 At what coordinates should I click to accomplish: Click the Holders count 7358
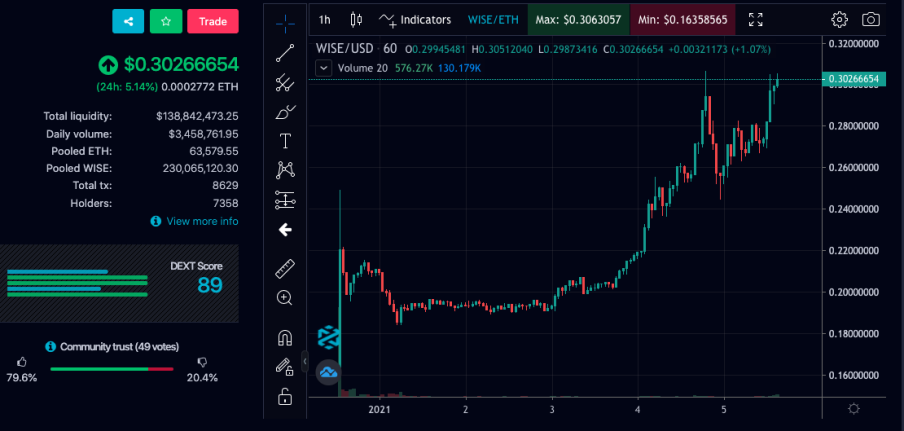pos(225,203)
